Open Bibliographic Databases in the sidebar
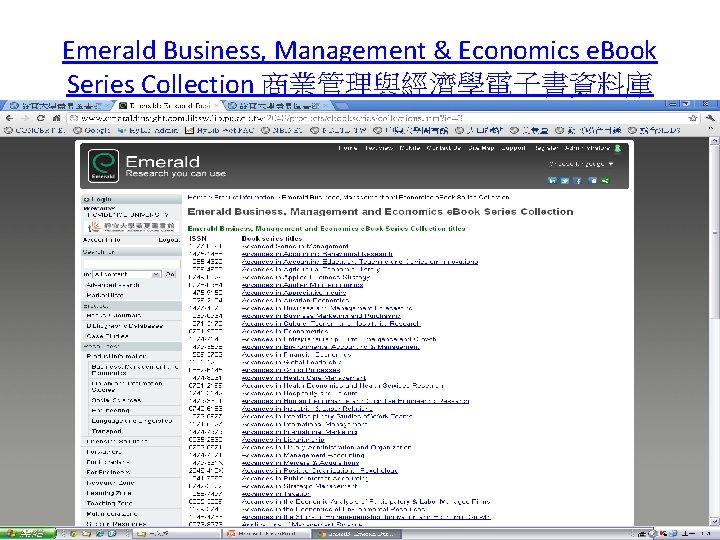 pyautogui.click(x=125, y=326)
